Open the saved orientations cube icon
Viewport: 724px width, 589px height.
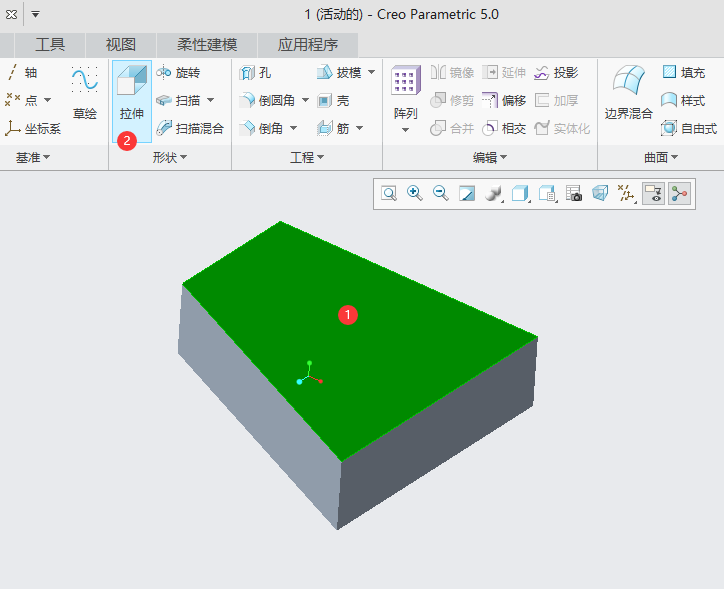coord(520,193)
